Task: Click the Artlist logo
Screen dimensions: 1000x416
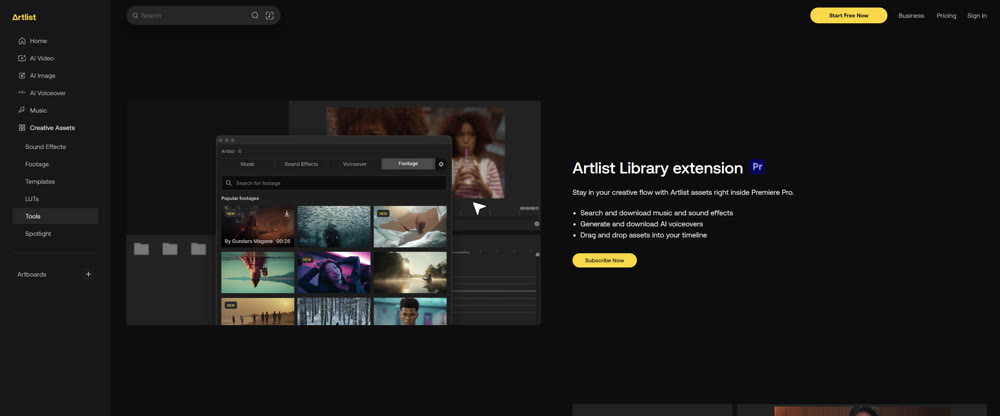Action: coord(24,17)
